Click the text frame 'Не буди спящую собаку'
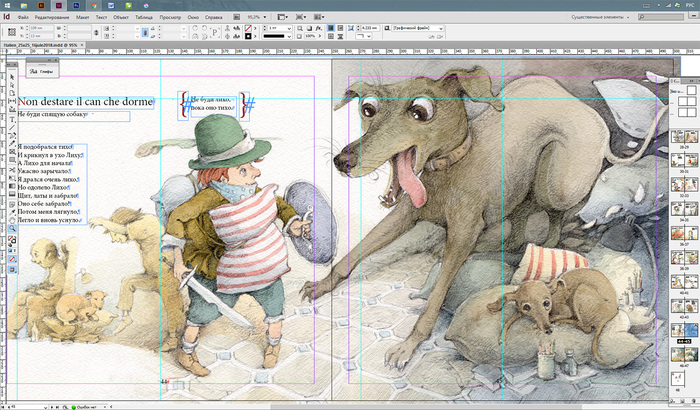 tap(53, 115)
